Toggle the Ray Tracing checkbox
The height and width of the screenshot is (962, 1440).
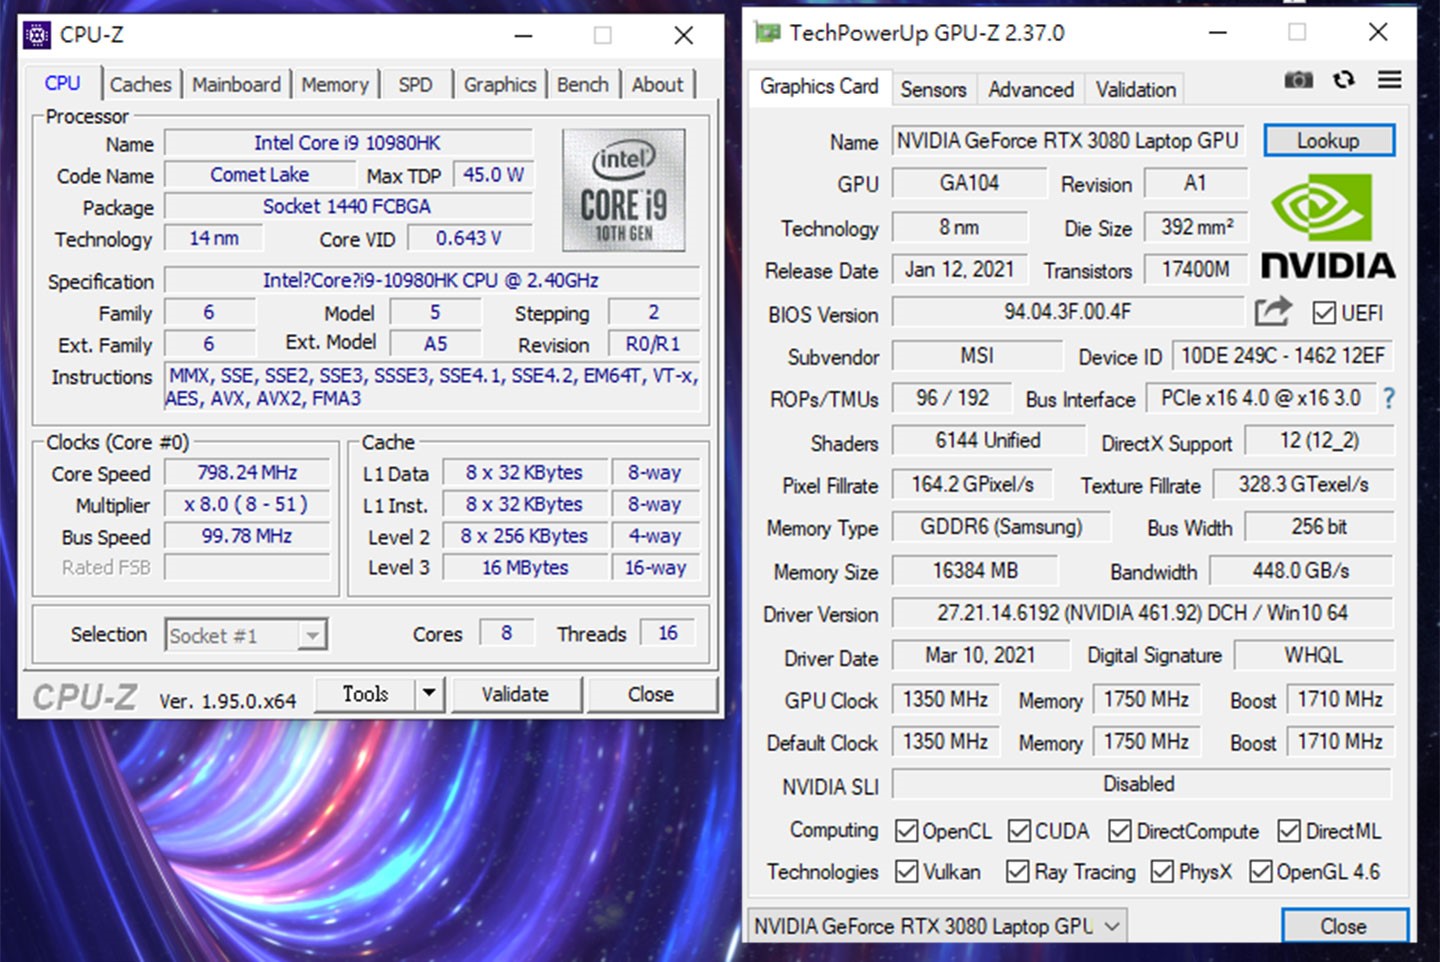coord(1018,872)
